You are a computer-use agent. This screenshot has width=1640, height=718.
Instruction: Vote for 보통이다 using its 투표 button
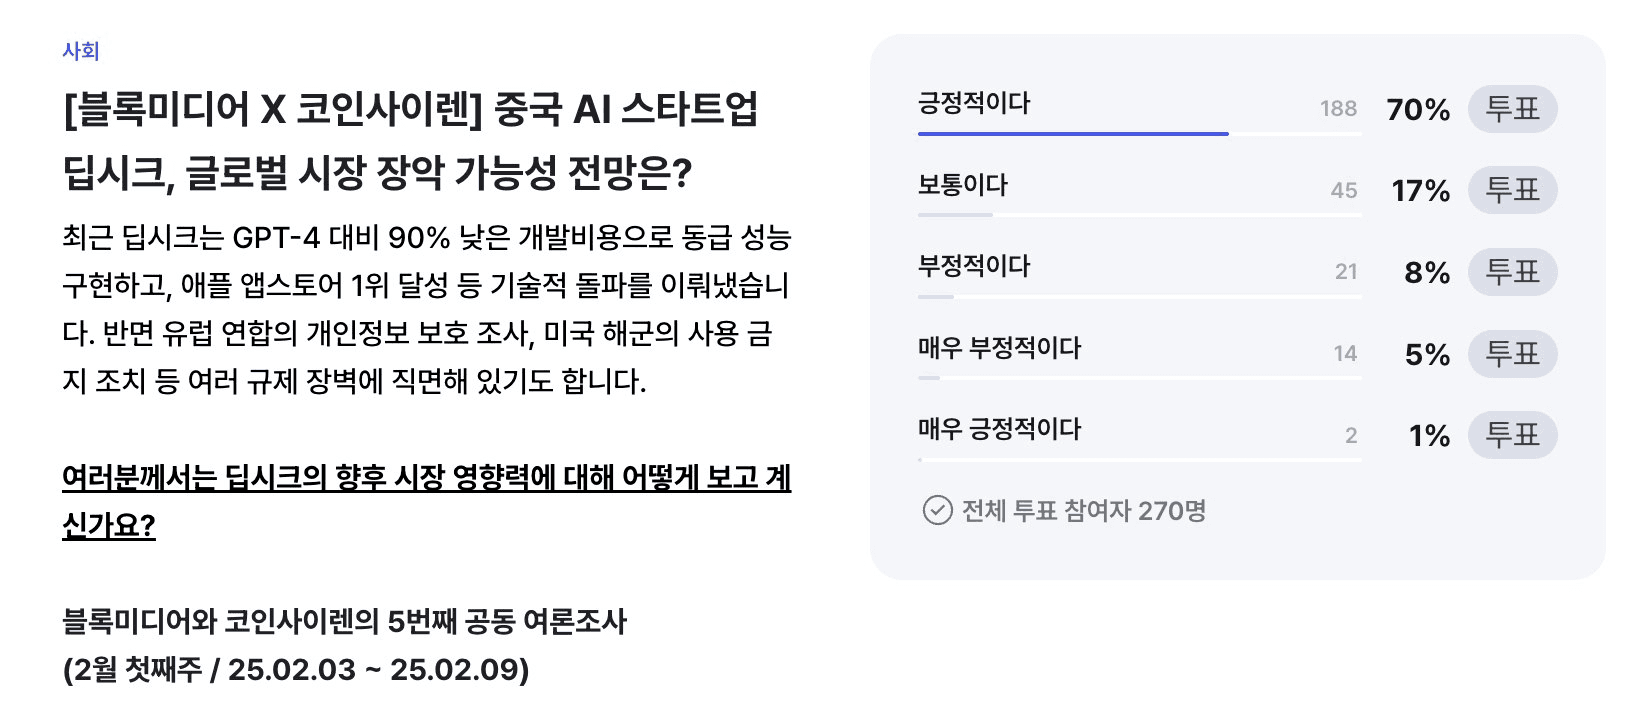pos(1512,190)
